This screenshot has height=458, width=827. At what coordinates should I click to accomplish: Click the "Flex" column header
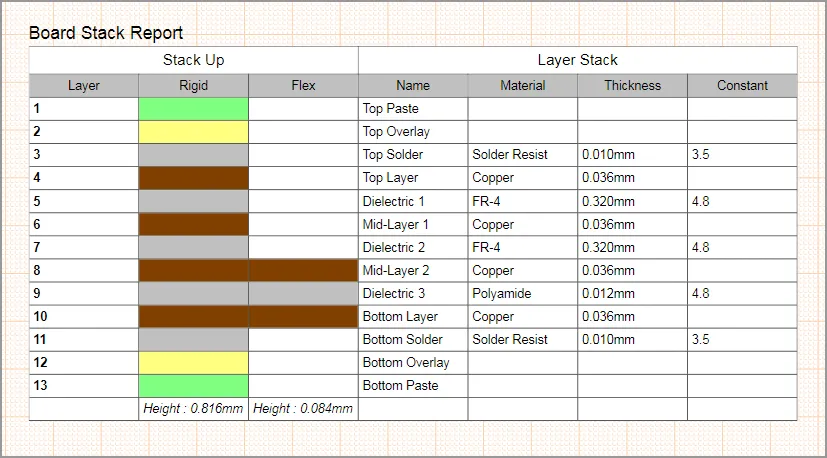303,85
